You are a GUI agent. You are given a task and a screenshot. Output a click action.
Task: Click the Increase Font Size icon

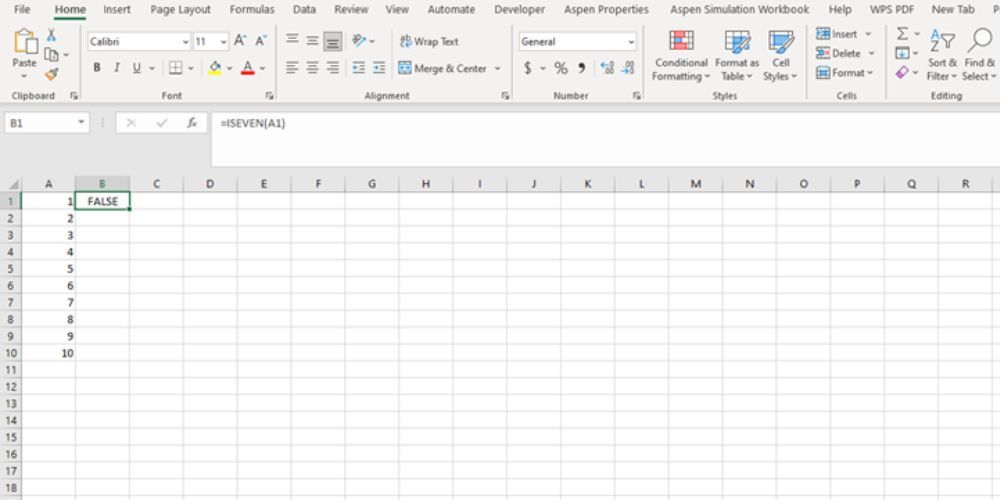(x=240, y=41)
